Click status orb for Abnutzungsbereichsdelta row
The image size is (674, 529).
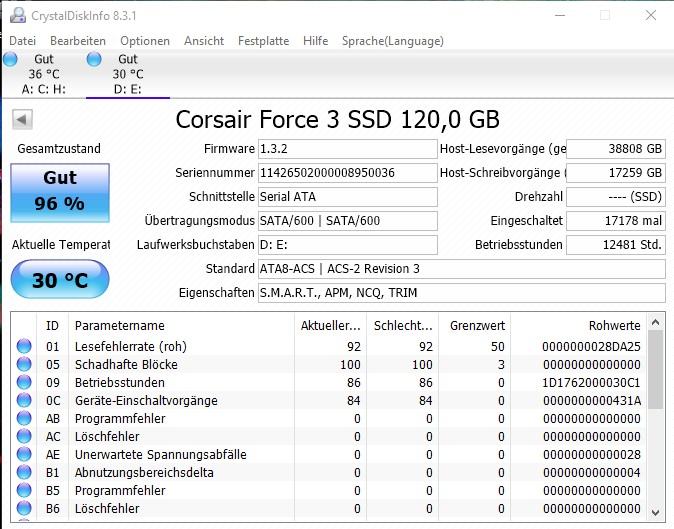coord(24,473)
